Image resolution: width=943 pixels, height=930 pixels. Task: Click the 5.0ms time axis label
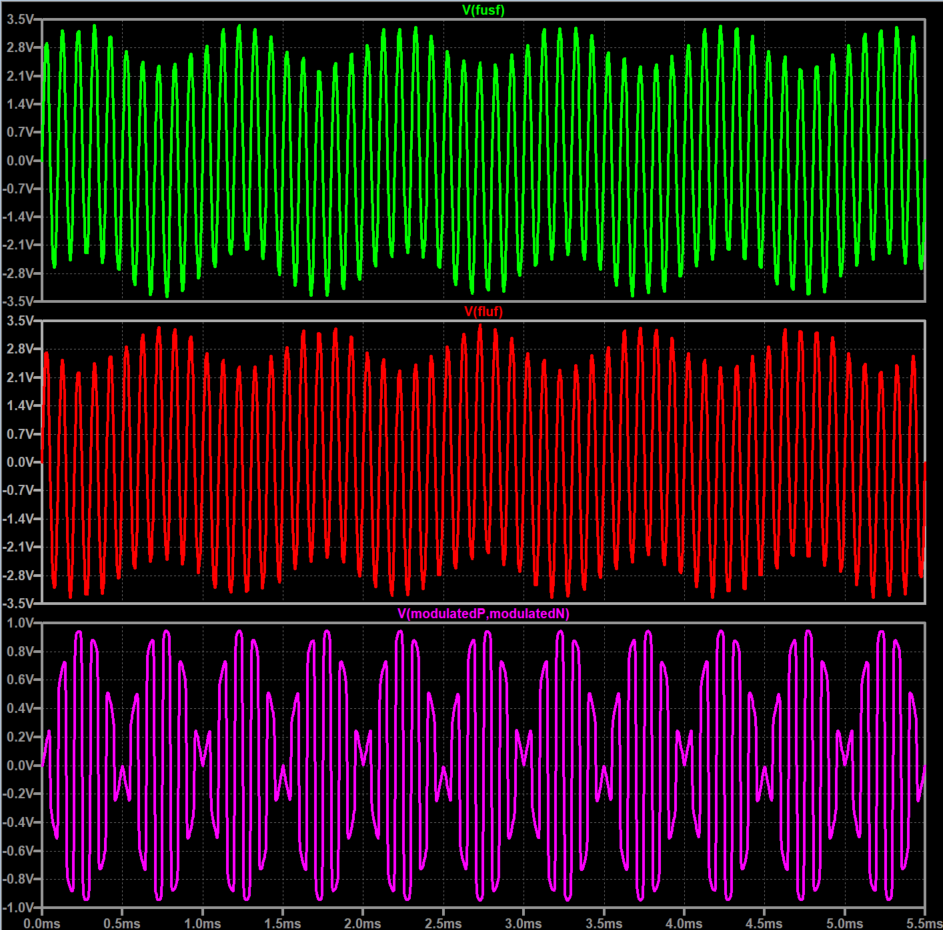point(844,923)
